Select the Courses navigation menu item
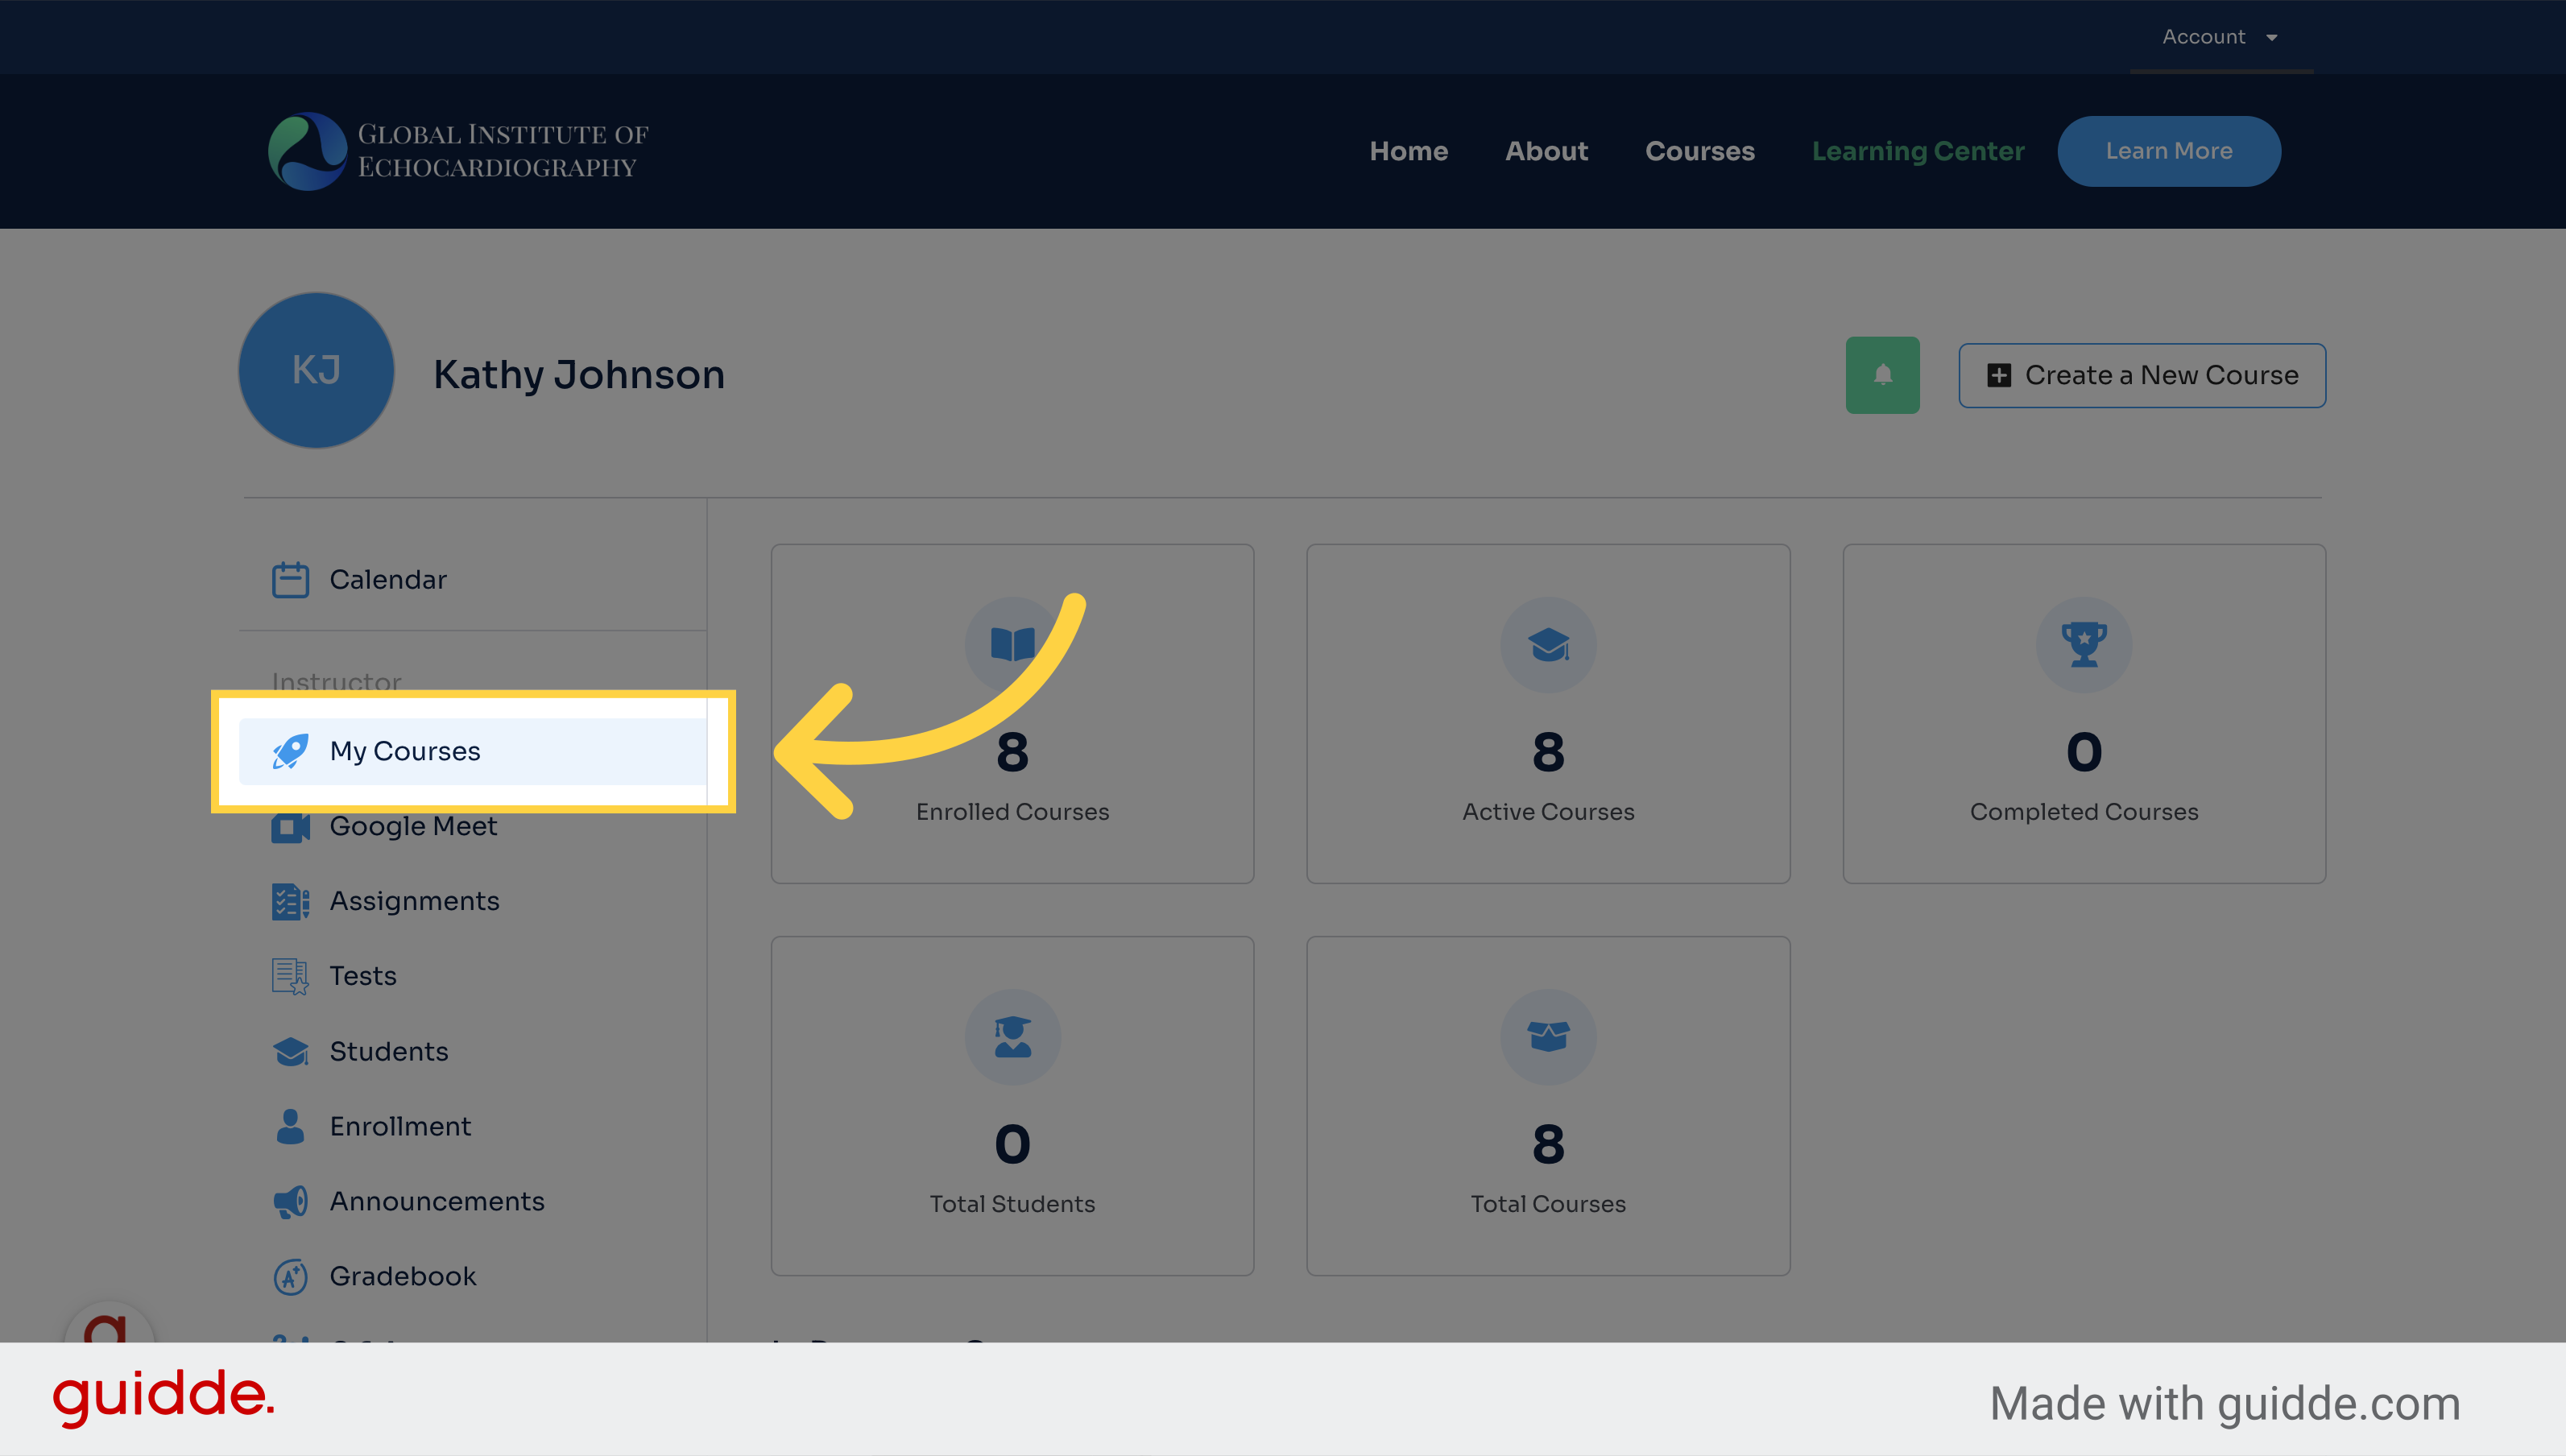 1699,150
